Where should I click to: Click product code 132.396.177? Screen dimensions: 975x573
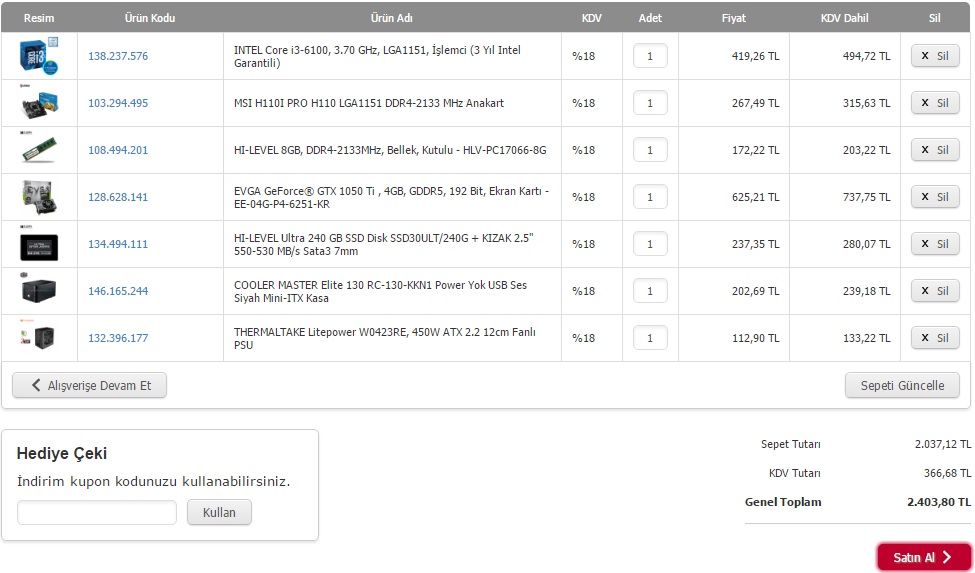(x=118, y=338)
